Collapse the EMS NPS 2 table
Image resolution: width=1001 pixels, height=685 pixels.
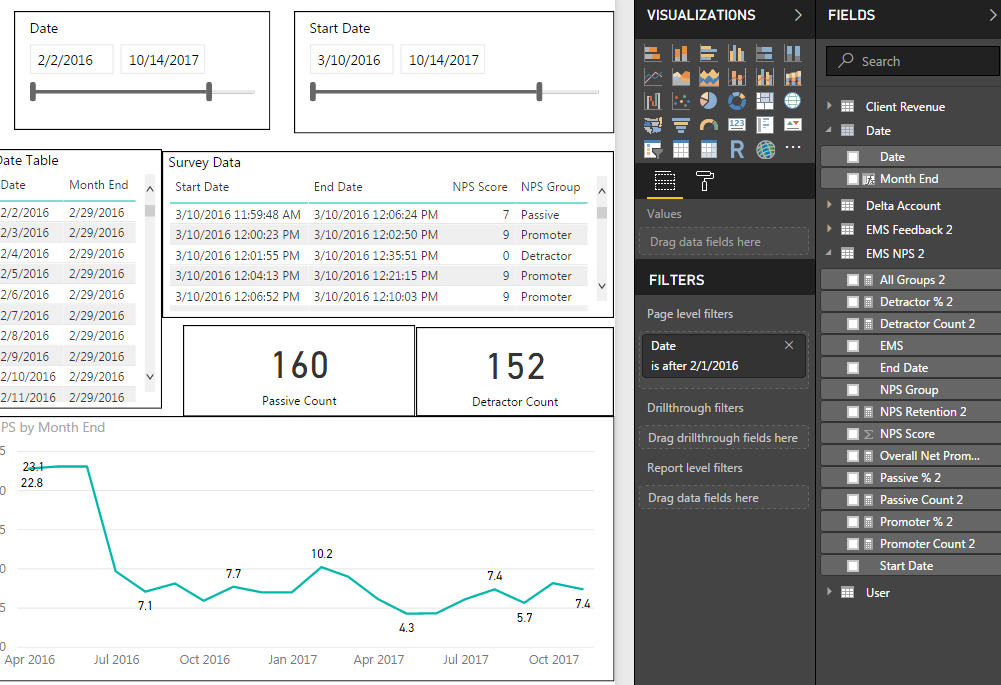click(829, 253)
